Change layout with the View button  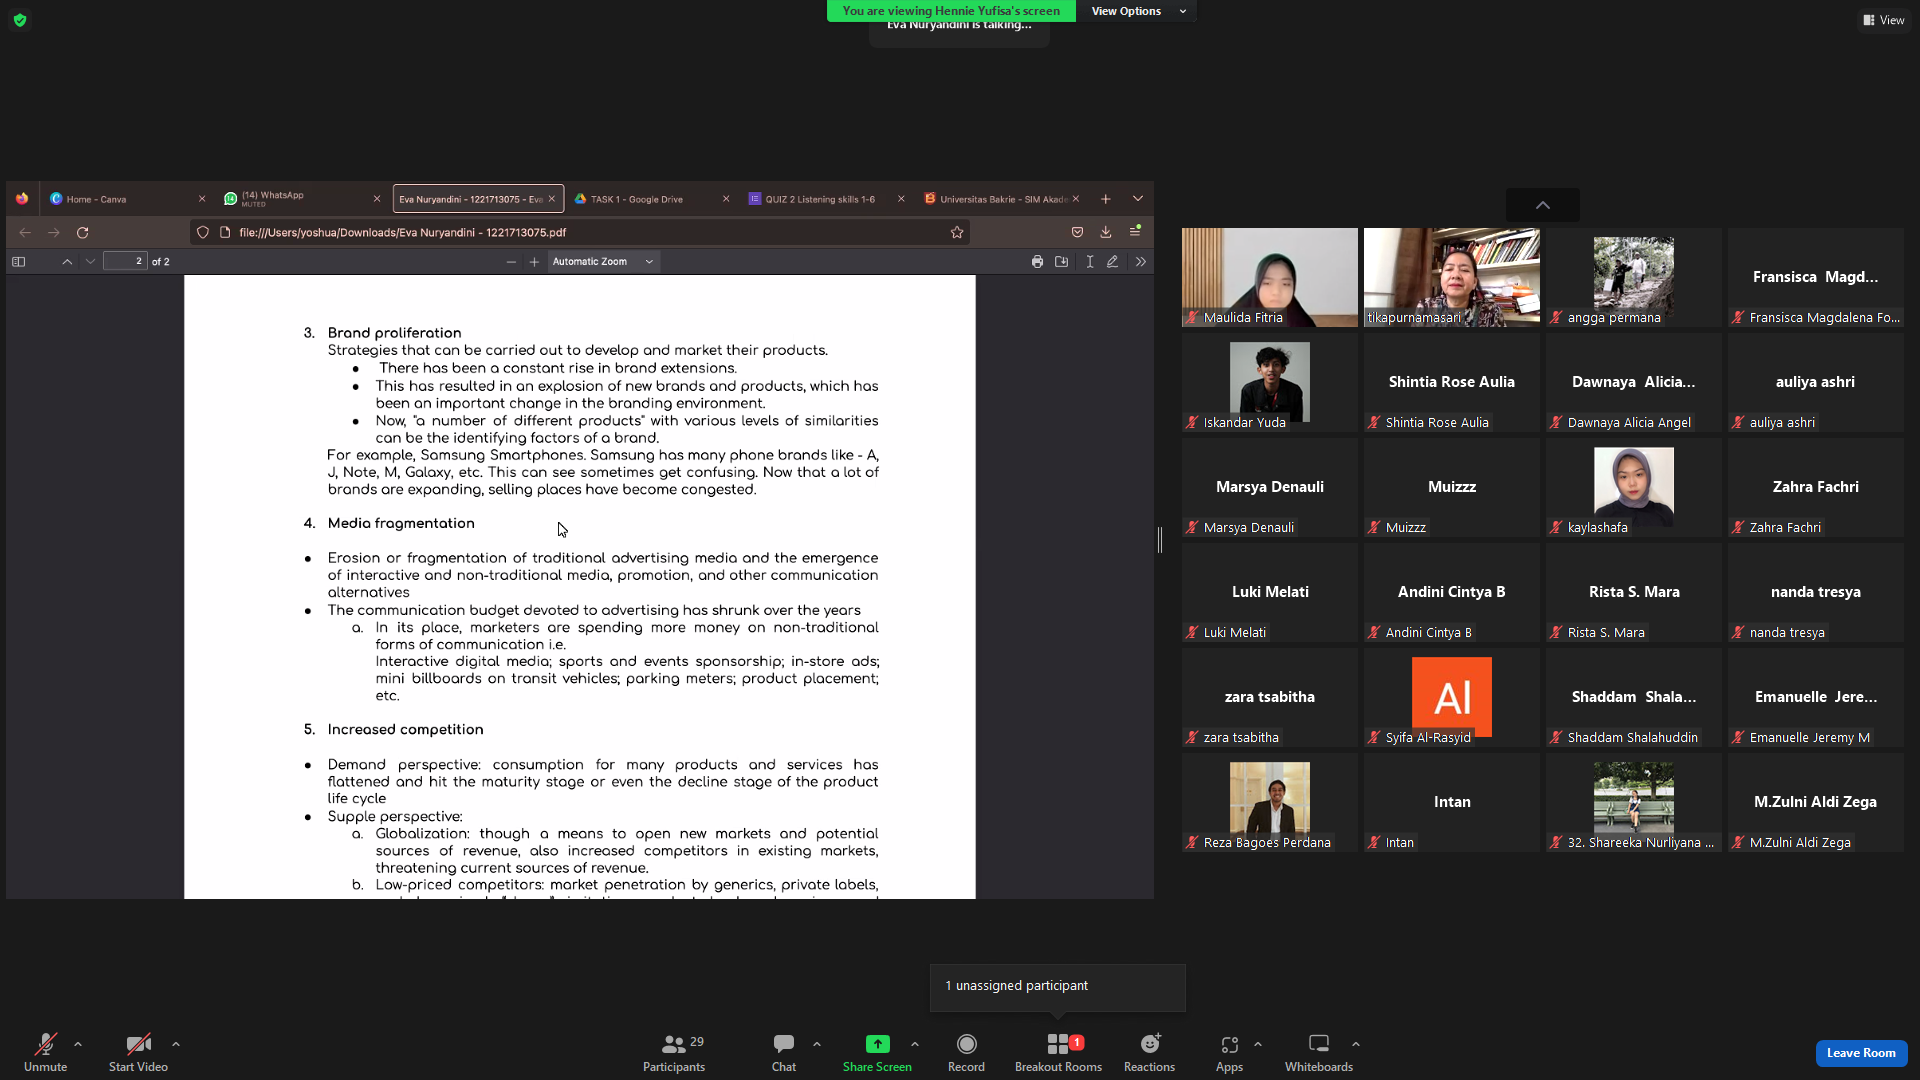point(1884,20)
